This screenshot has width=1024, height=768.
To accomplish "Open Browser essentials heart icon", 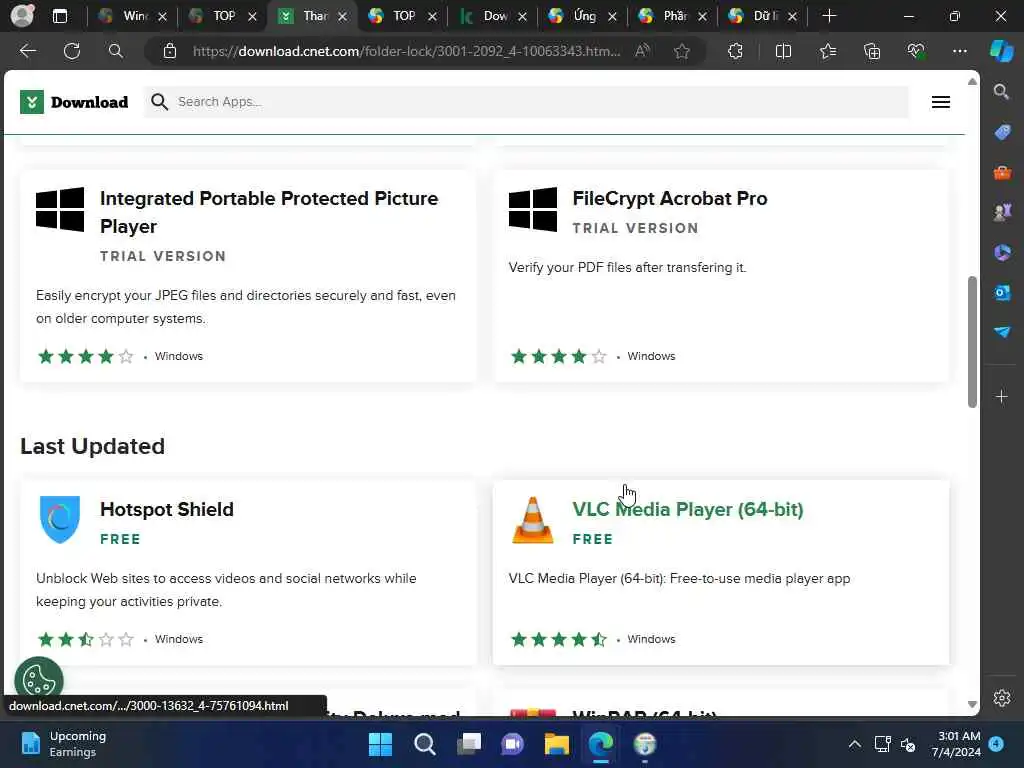I will (916, 51).
